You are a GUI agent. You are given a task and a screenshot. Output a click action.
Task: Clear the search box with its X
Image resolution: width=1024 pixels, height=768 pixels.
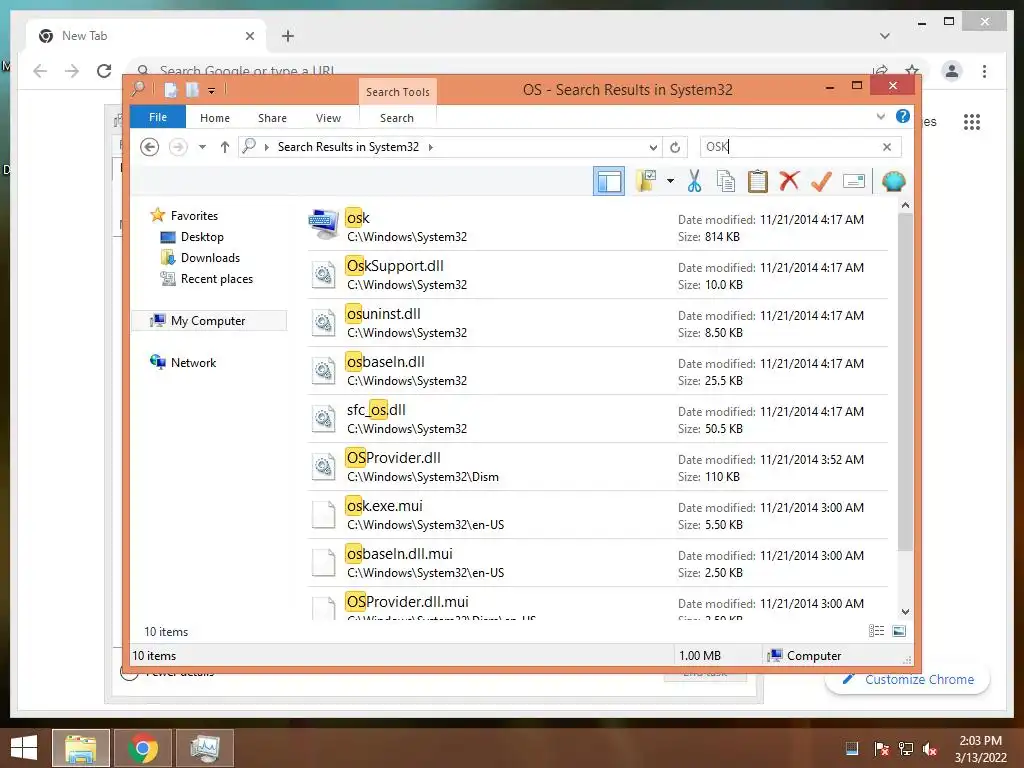(x=887, y=147)
